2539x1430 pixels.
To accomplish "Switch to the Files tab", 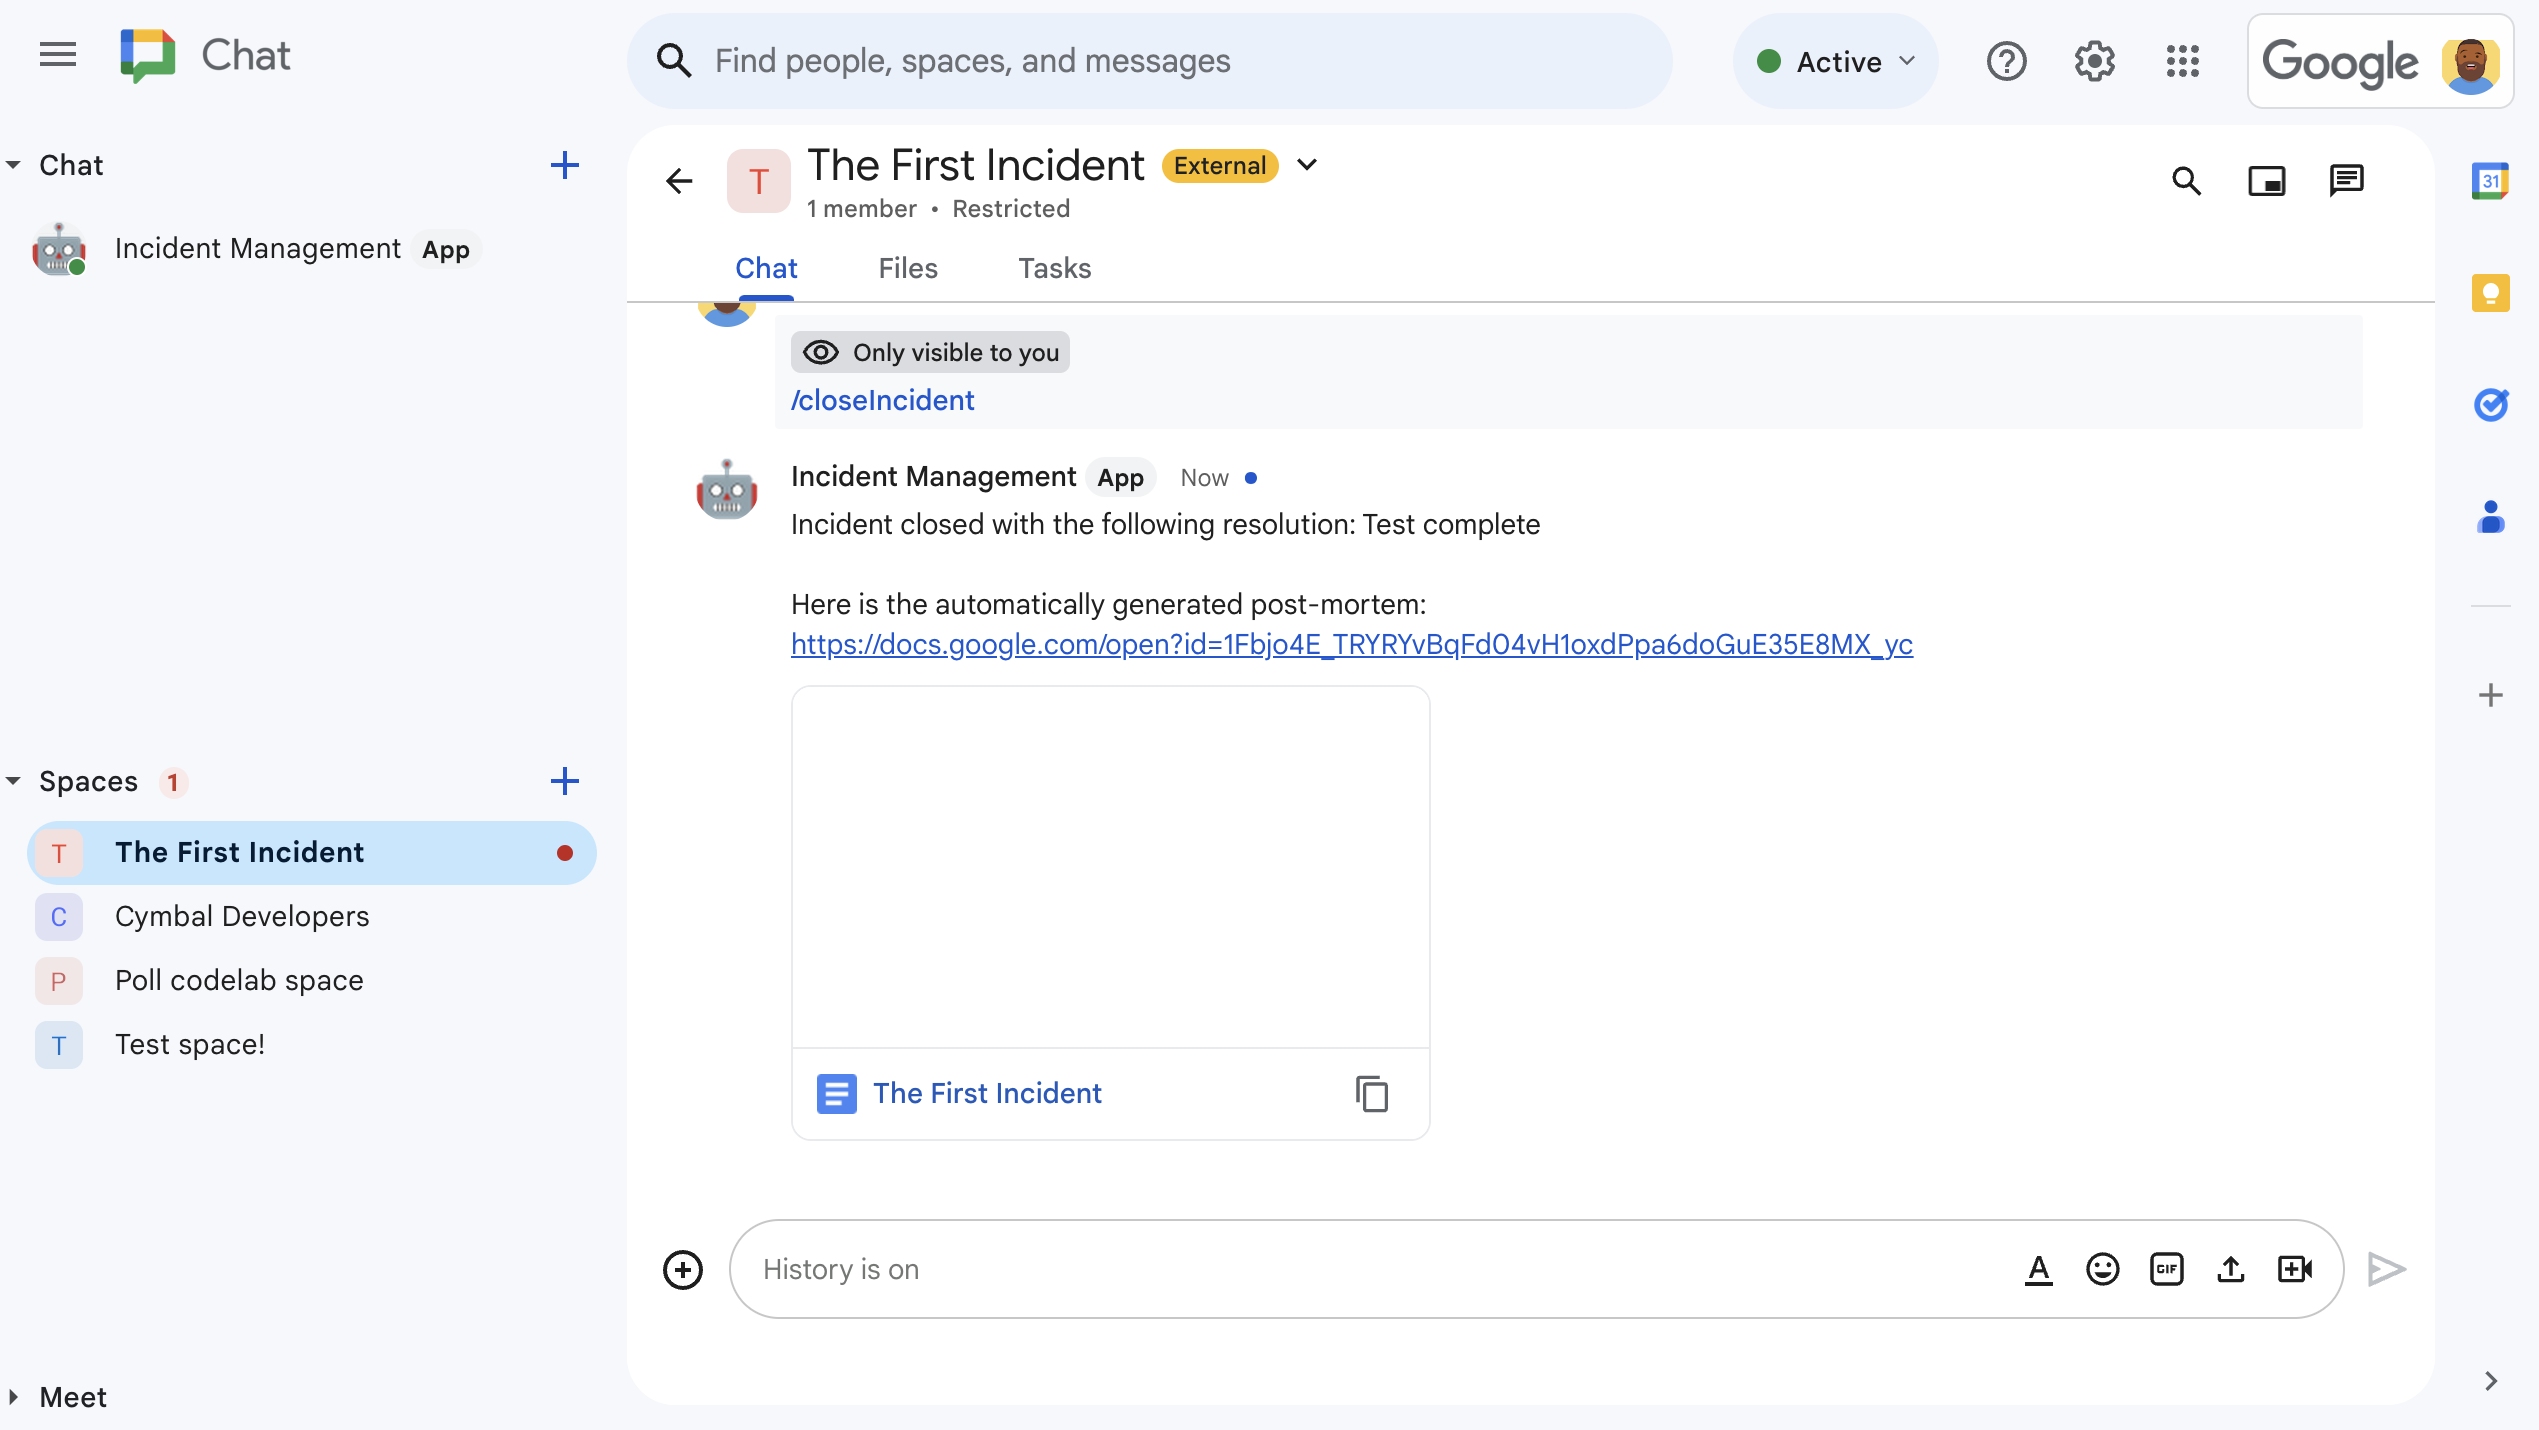I will click(907, 269).
